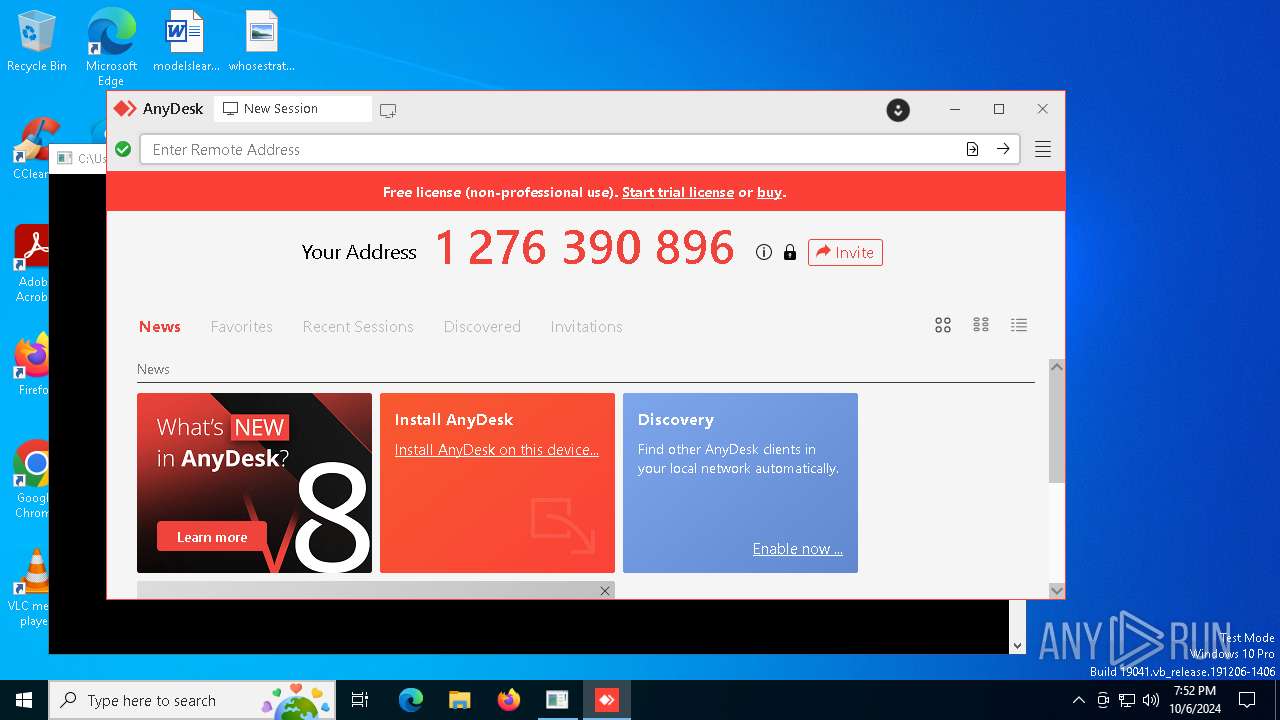Open the Microsoft Edge desktop shortcut
The height and width of the screenshot is (720, 1280).
click(x=111, y=48)
